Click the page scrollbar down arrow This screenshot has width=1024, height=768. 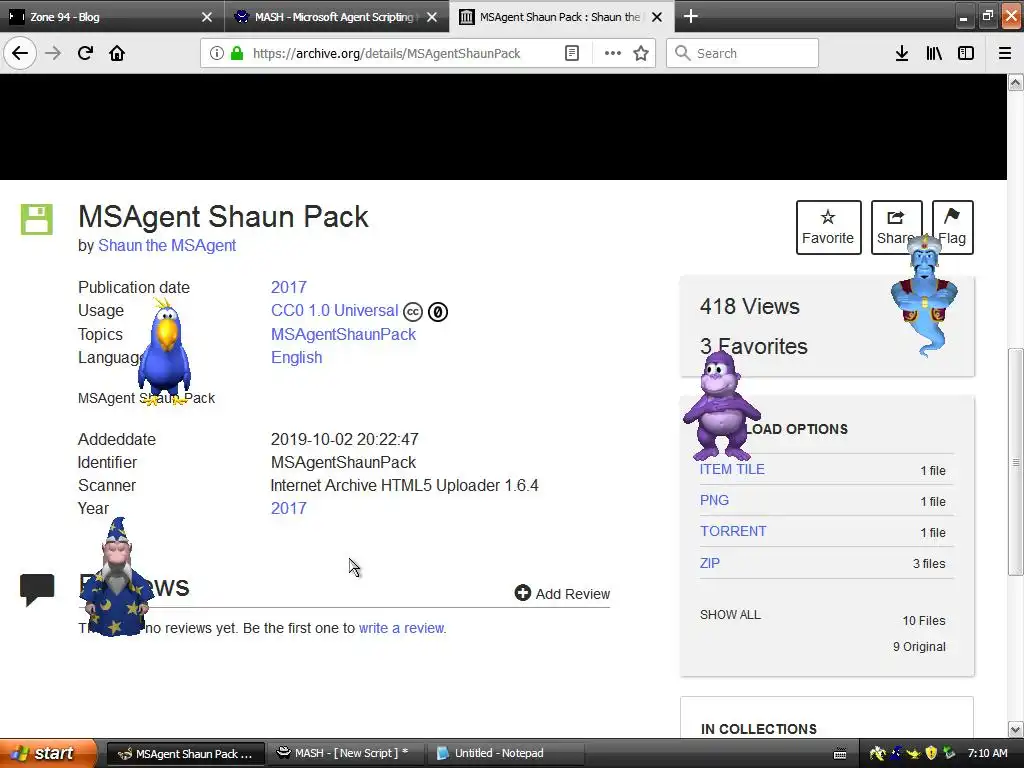click(1015, 729)
